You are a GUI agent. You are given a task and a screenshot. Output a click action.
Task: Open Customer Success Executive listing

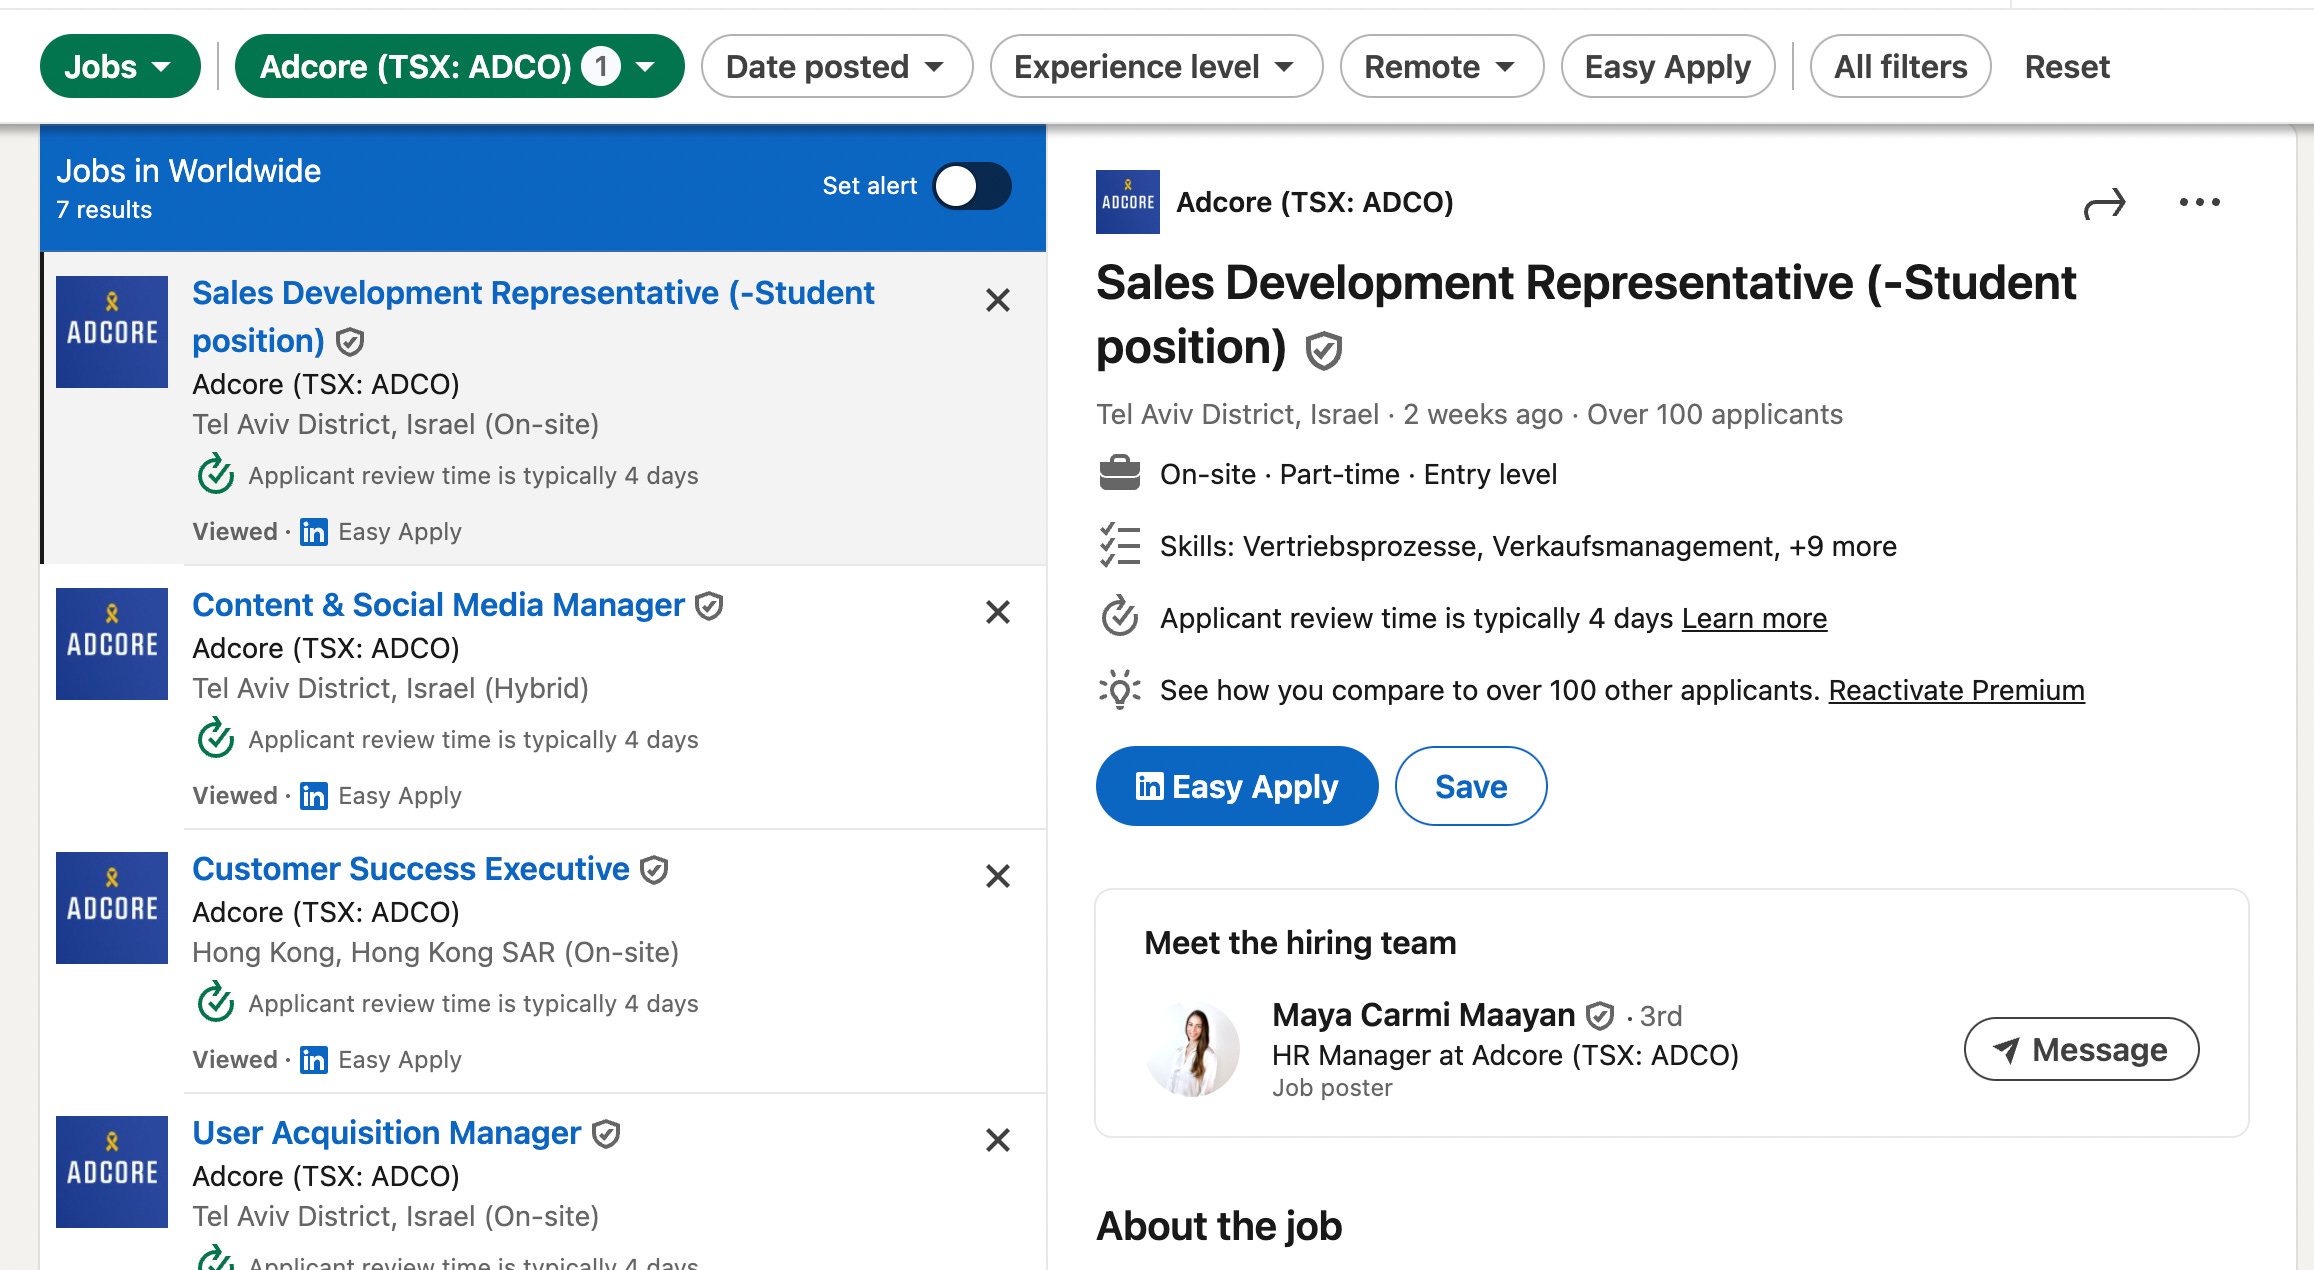tap(410, 869)
